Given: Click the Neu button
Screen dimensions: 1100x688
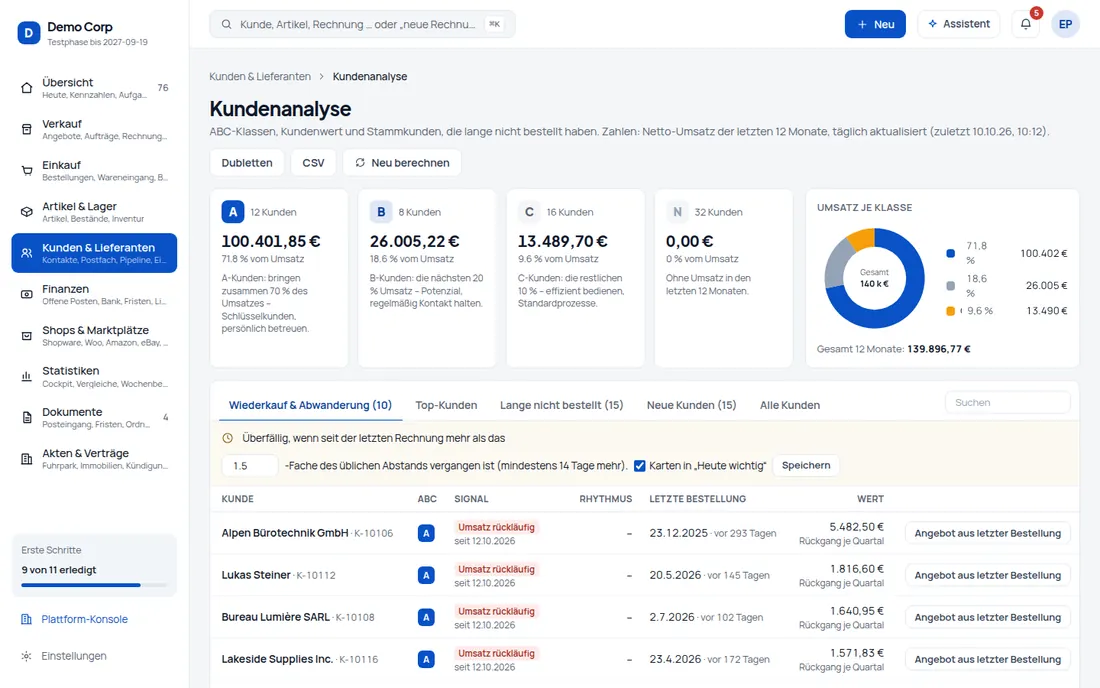Looking at the screenshot, I should [x=875, y=24].
